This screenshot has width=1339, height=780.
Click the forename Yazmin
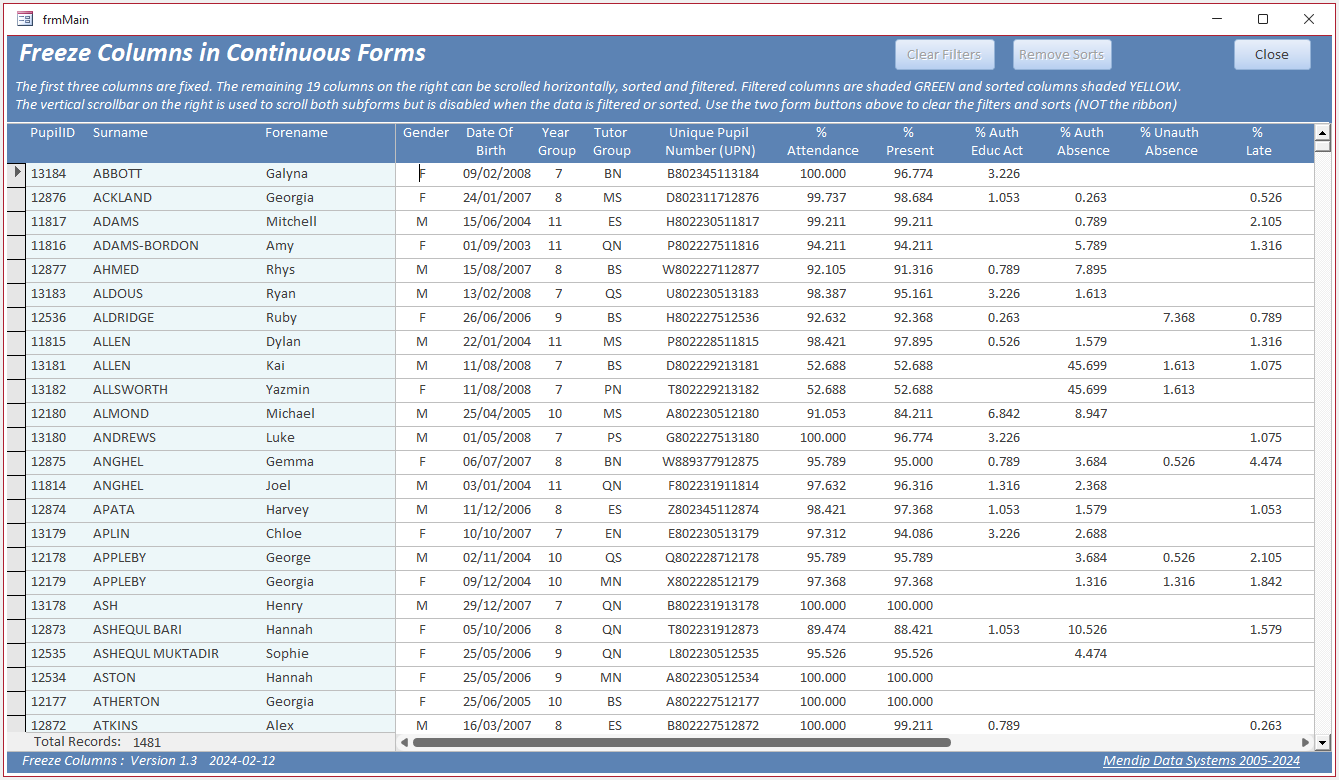288,390
